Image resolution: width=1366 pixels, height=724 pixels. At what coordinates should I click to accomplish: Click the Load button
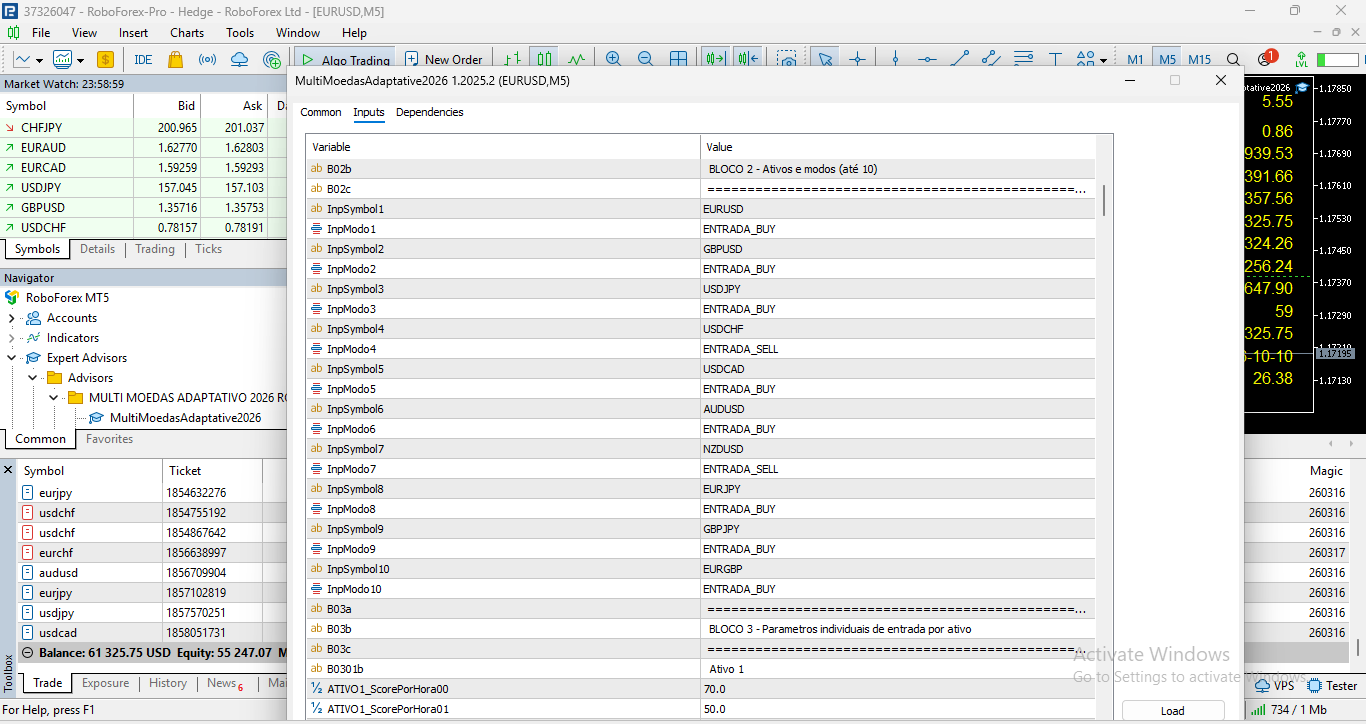1173,711
